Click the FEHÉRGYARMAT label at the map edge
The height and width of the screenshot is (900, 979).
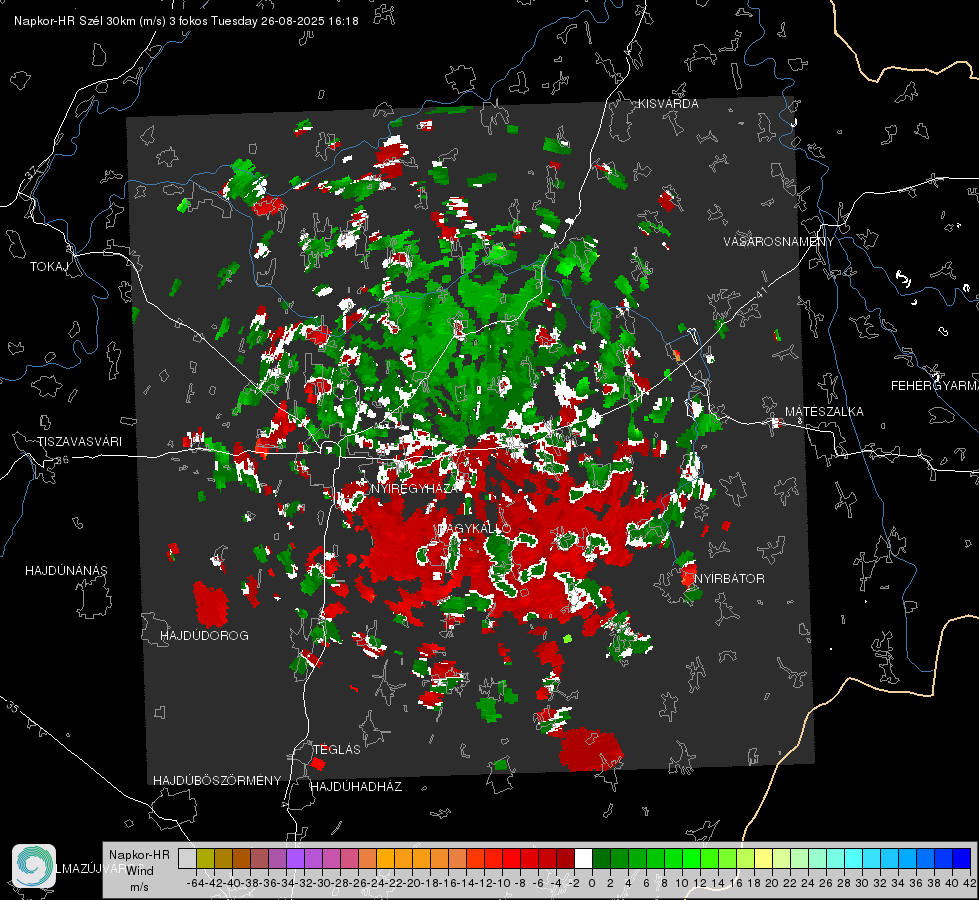click(934, 386)
